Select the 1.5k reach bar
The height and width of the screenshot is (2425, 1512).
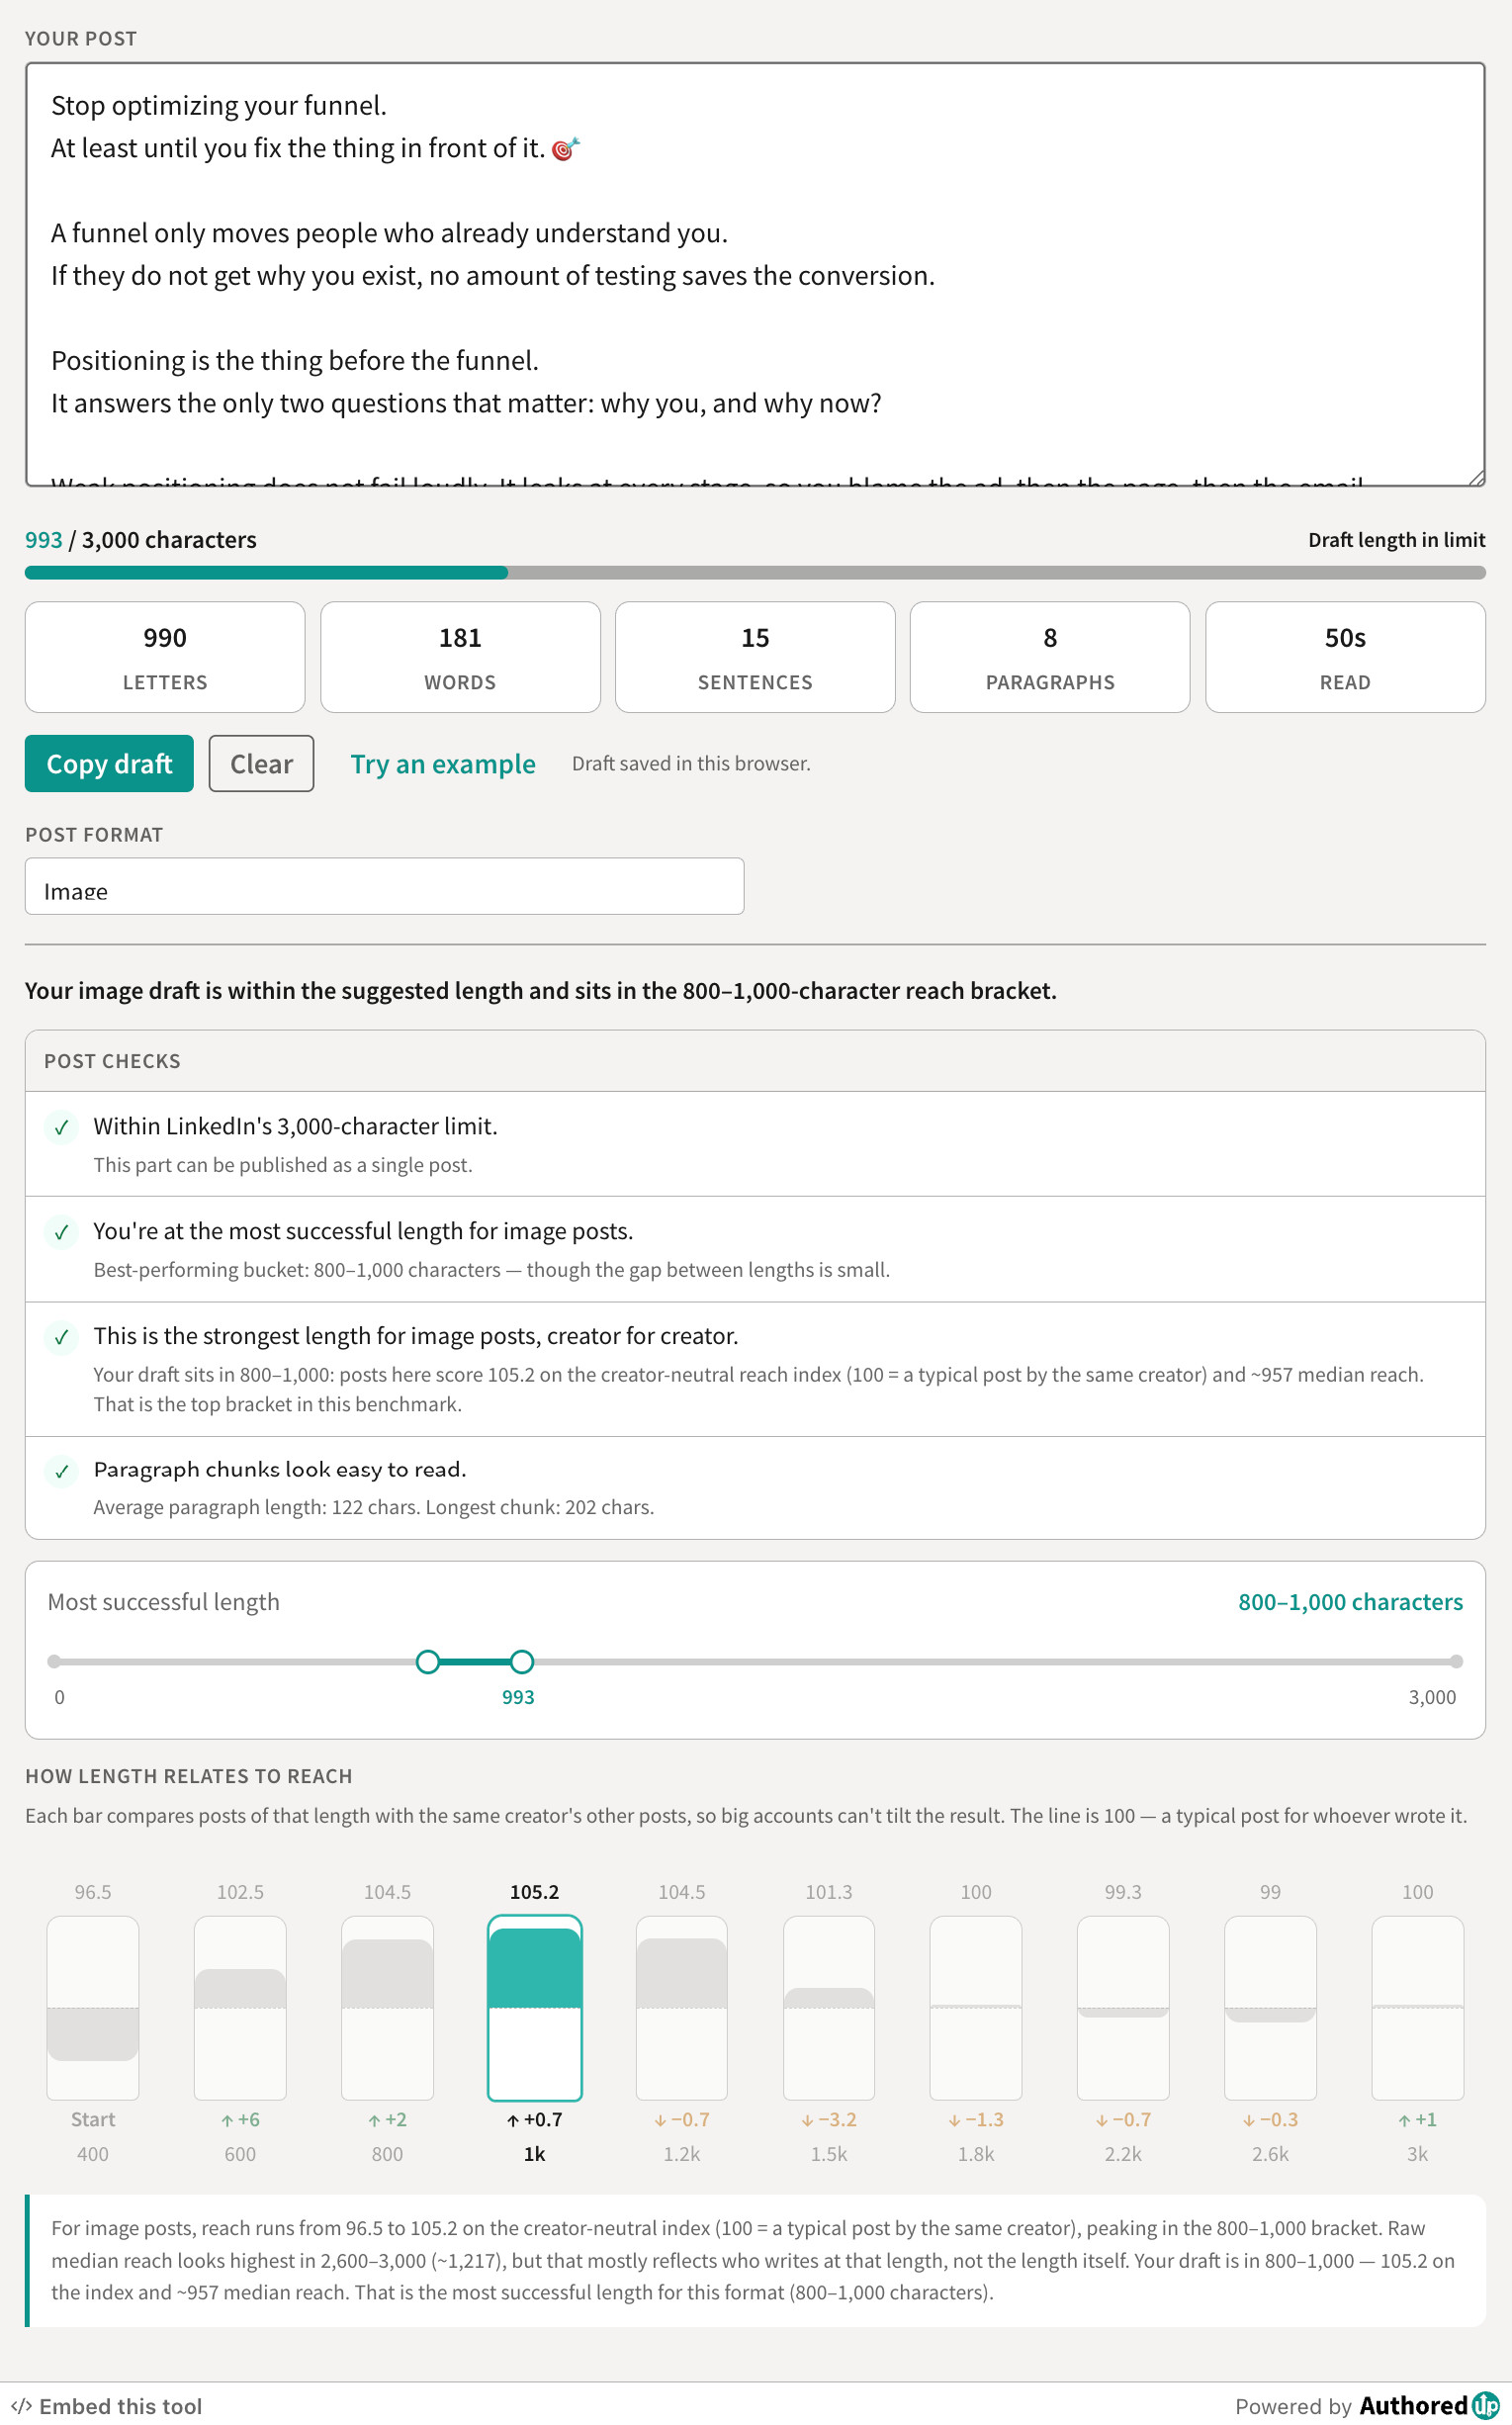pos(829,2008)
